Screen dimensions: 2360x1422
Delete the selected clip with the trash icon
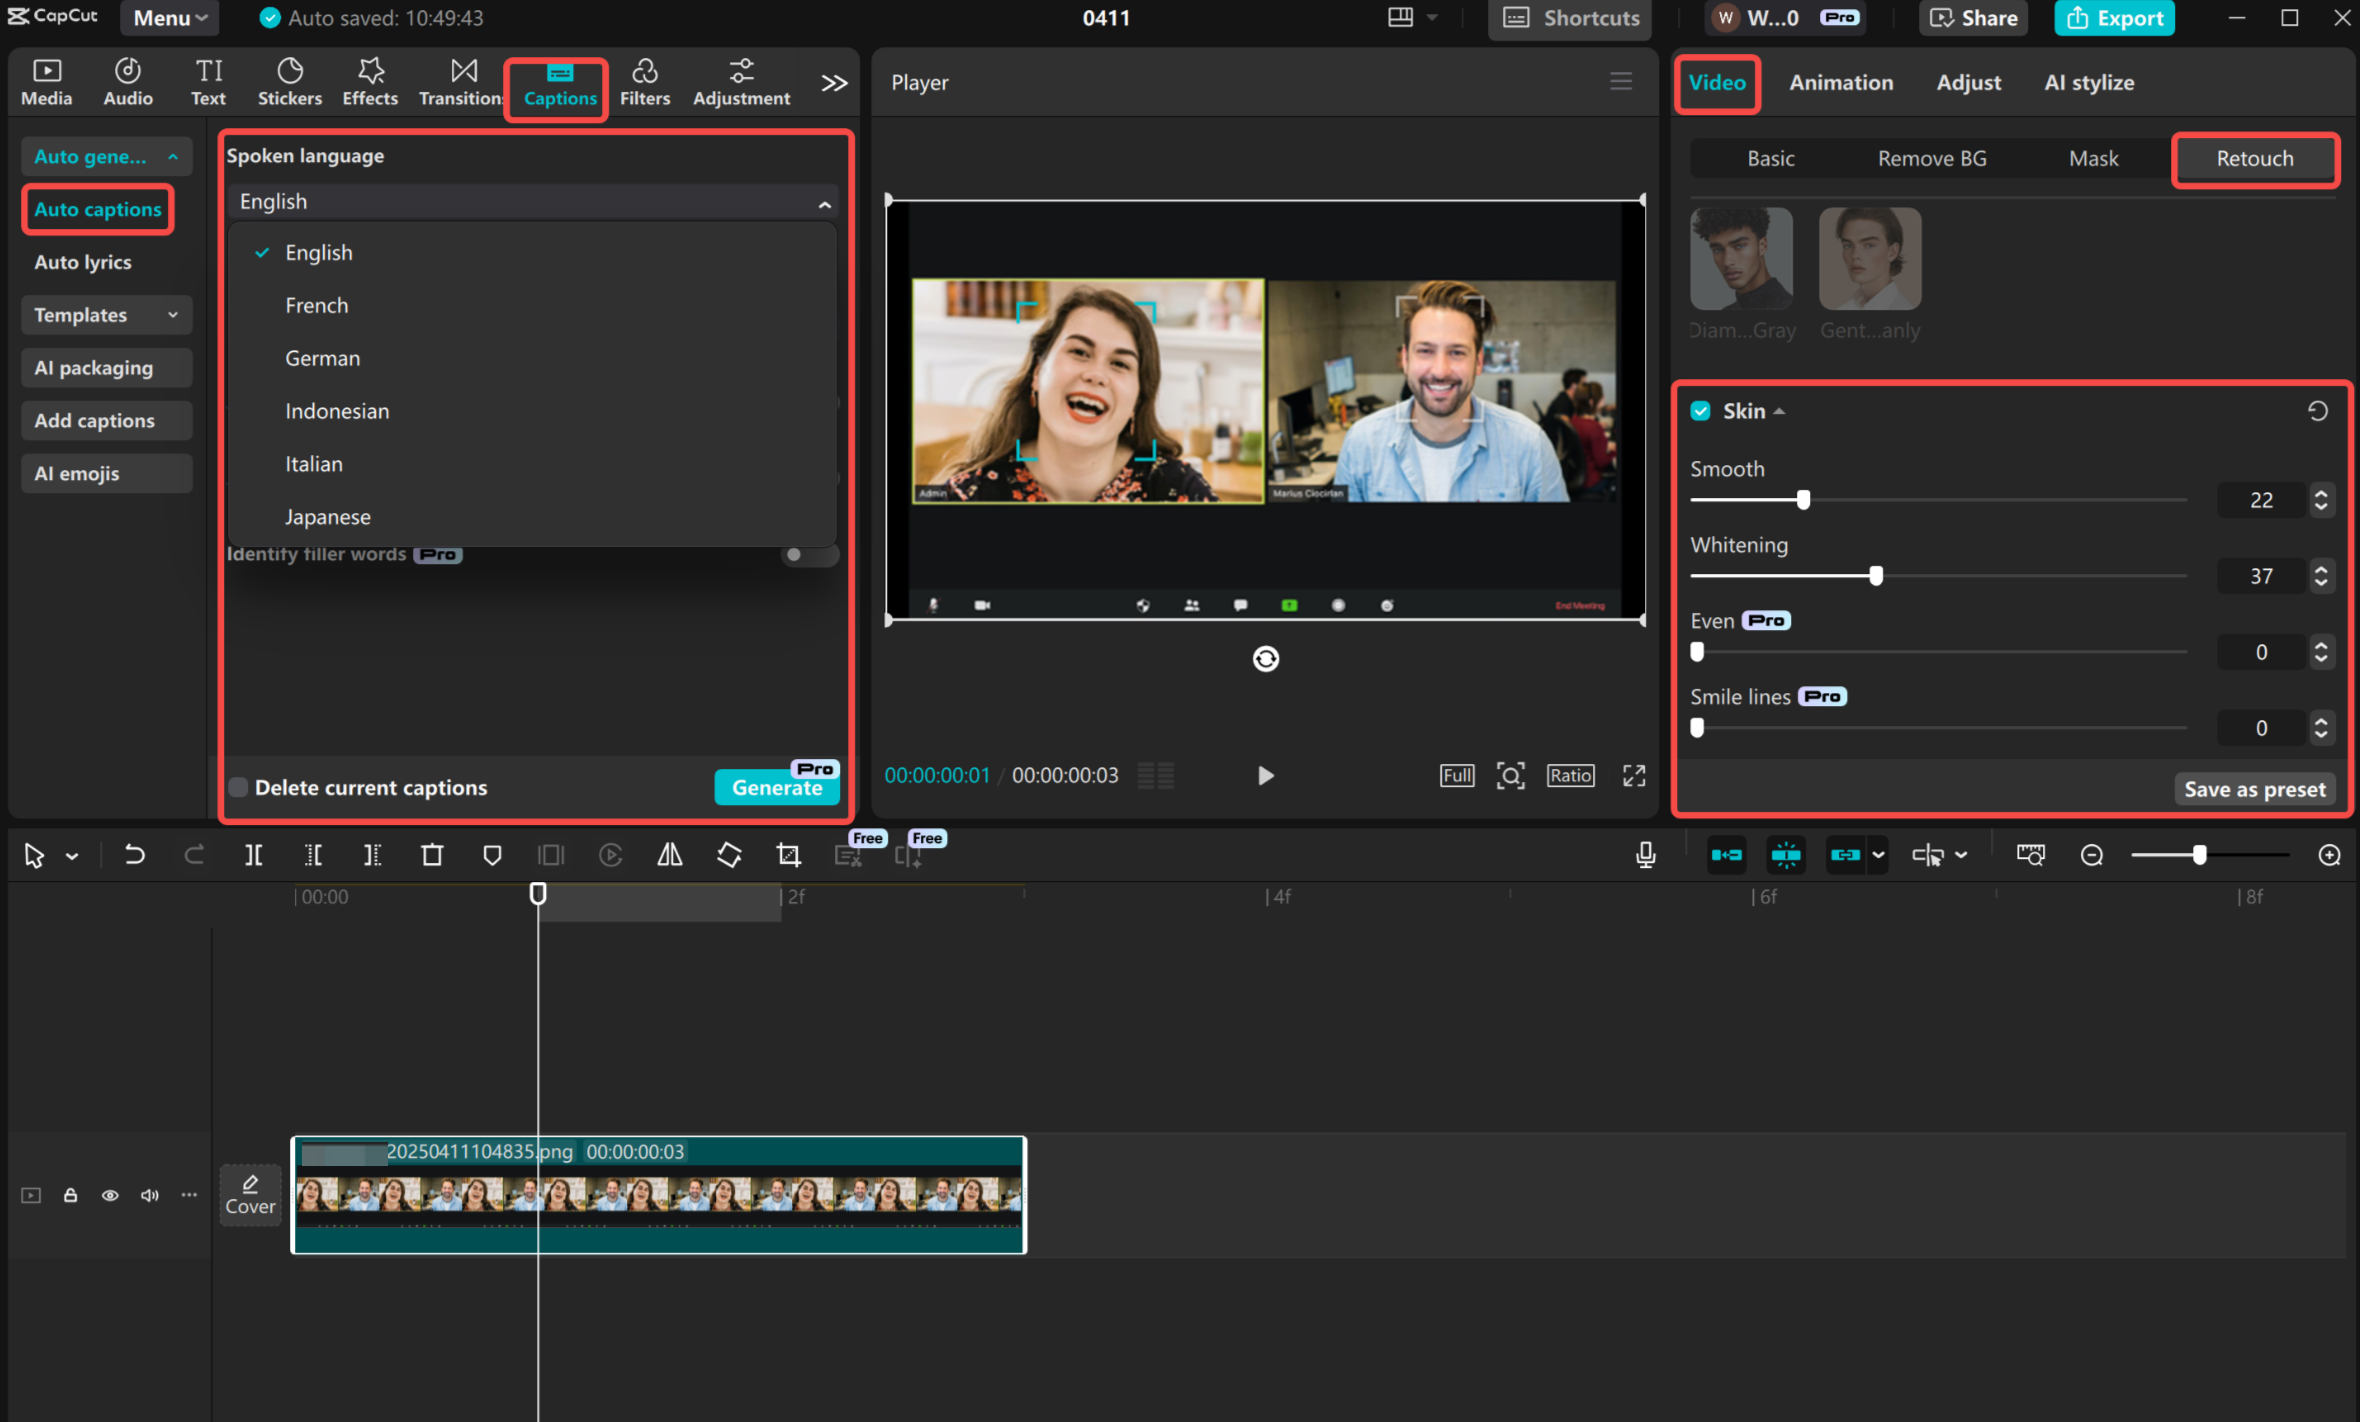(432, 855)
